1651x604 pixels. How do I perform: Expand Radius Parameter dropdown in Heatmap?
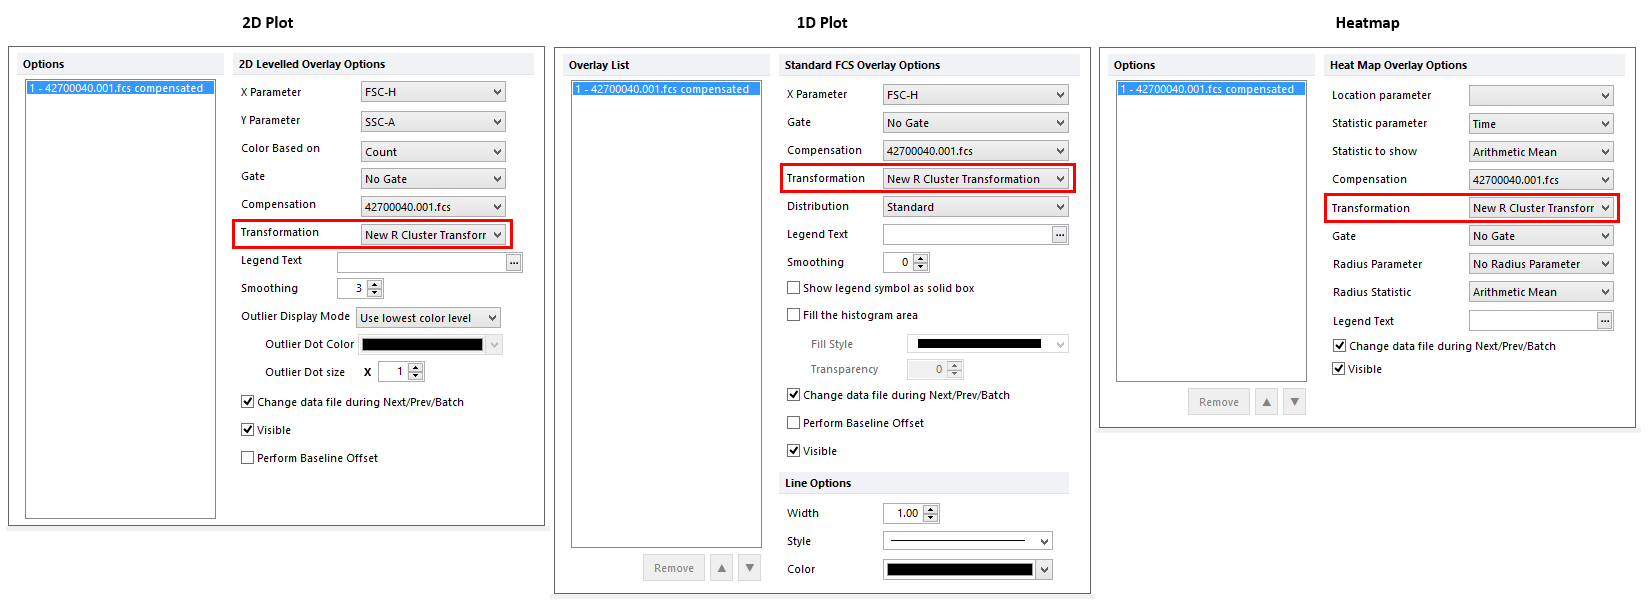pos(1540,264)
